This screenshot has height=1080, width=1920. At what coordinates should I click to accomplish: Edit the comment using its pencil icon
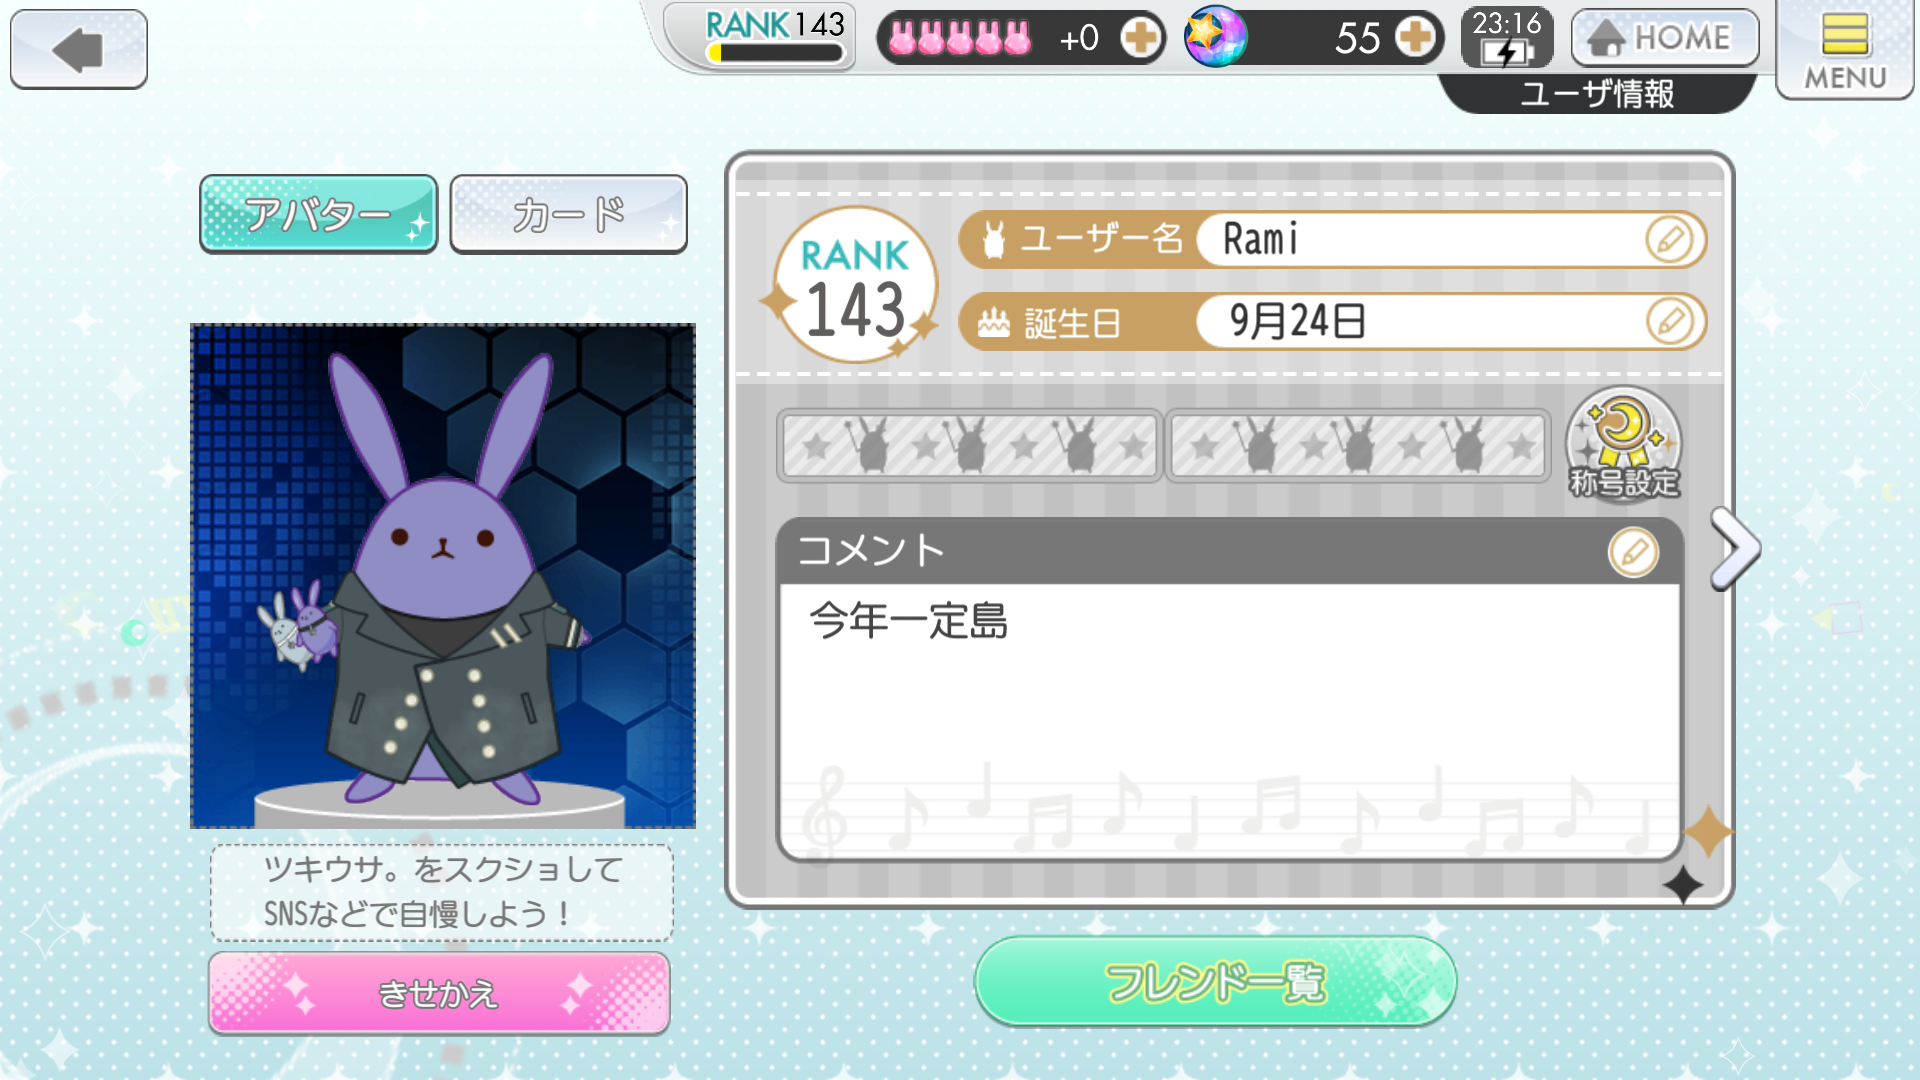1633,552
